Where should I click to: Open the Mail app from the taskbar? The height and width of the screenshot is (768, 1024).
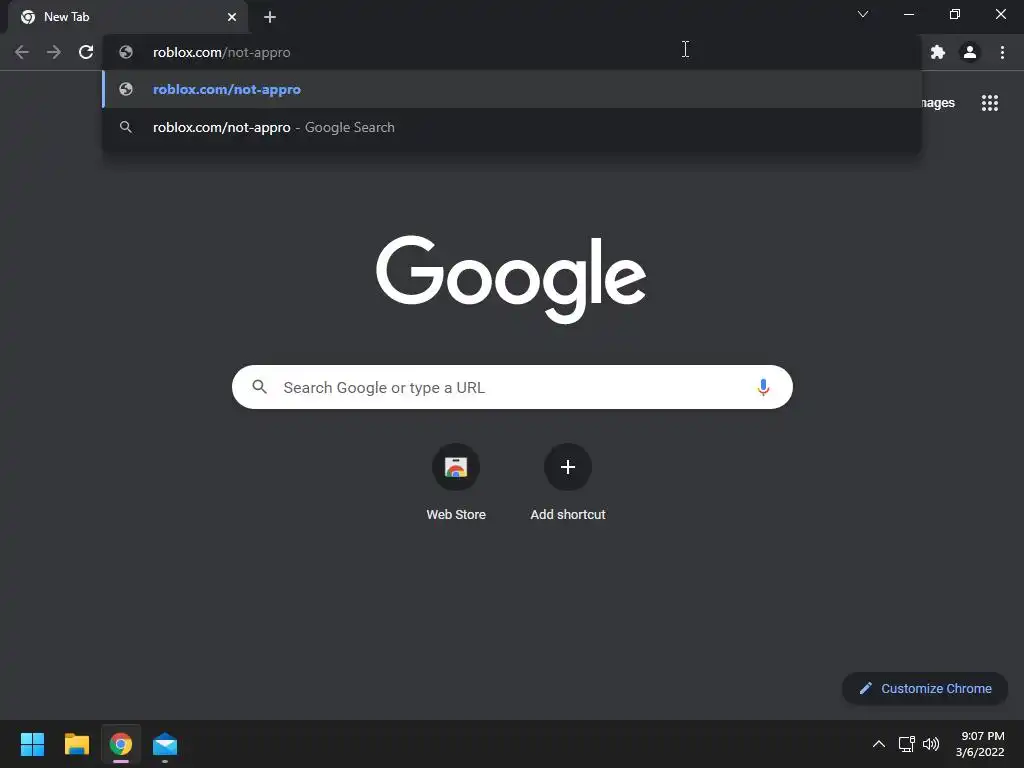pos(165,744)
